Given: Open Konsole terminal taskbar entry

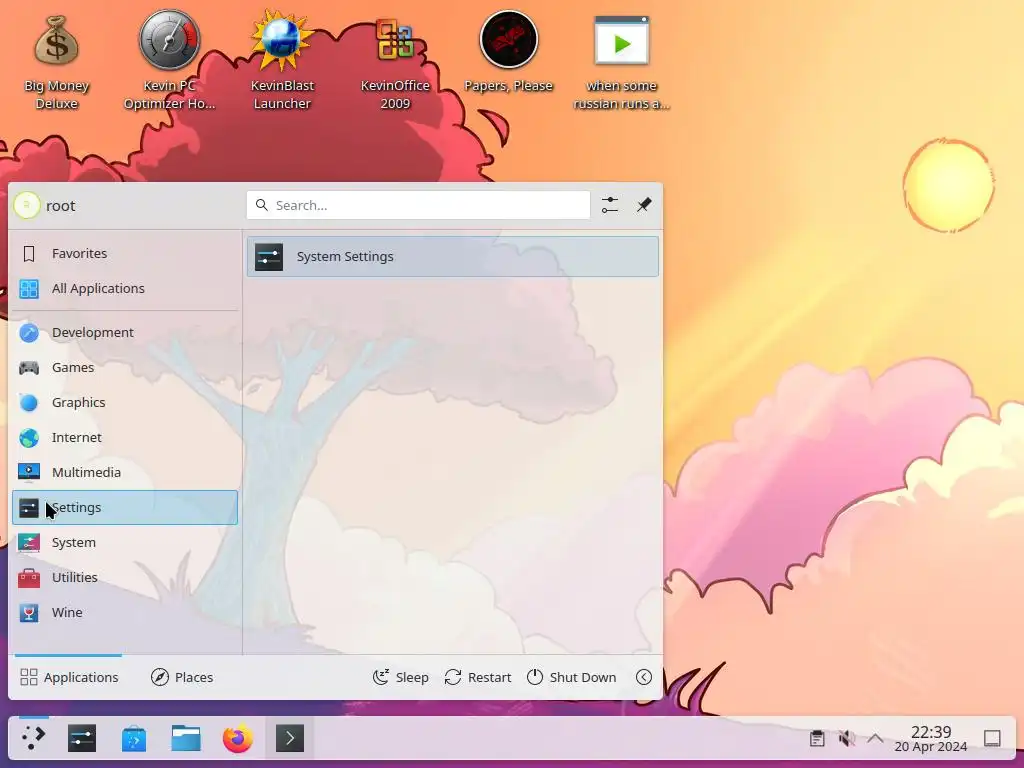Looking at the screenshot, I should click(x=290, y=738).
